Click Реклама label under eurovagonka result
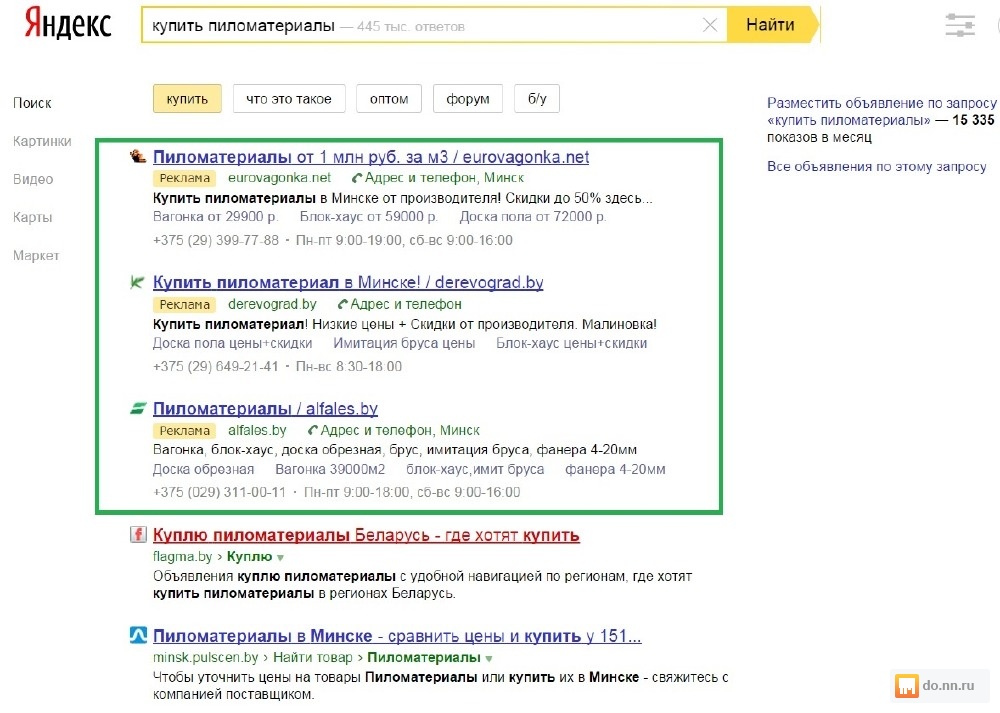The width and height of the screenshot is (1000, 713). 184,178
